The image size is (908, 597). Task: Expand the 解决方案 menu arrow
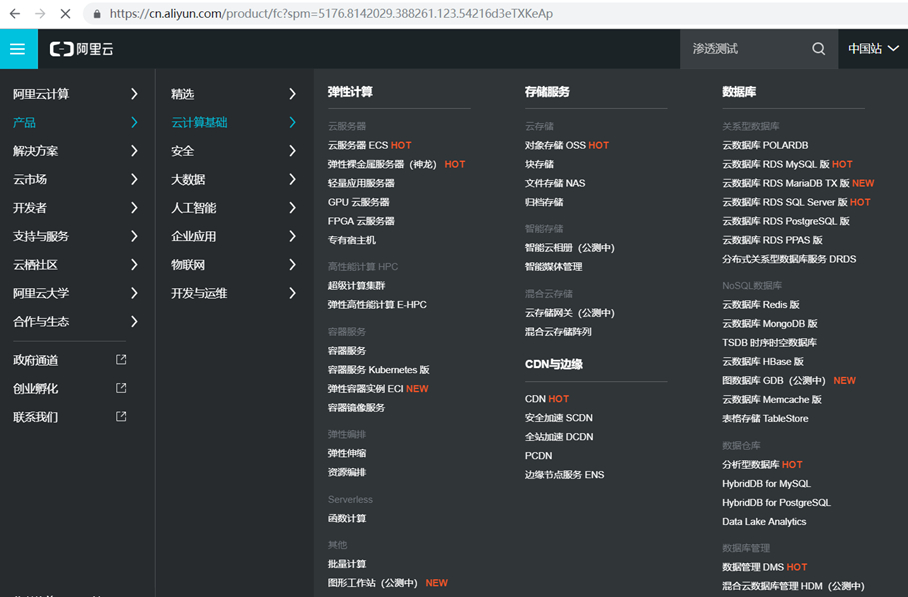coord(134,151)
